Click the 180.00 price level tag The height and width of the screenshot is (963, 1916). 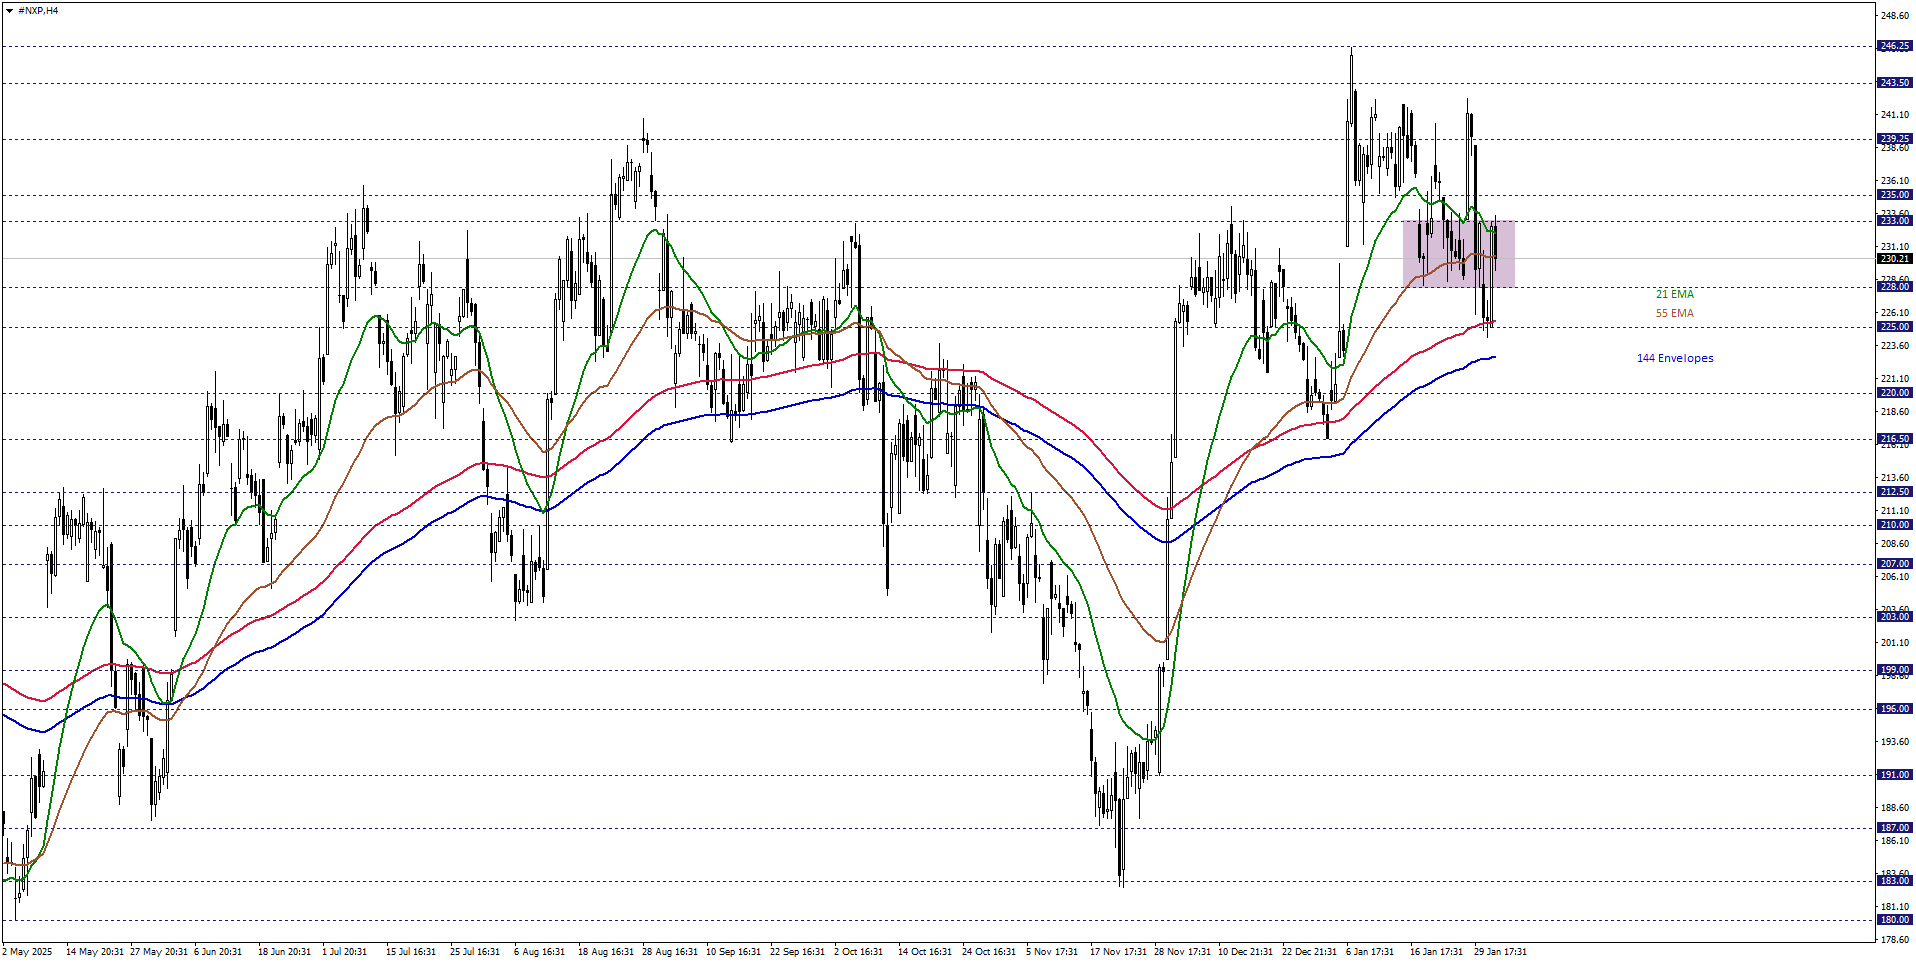pyautogui.click(x=1894, y=920)
